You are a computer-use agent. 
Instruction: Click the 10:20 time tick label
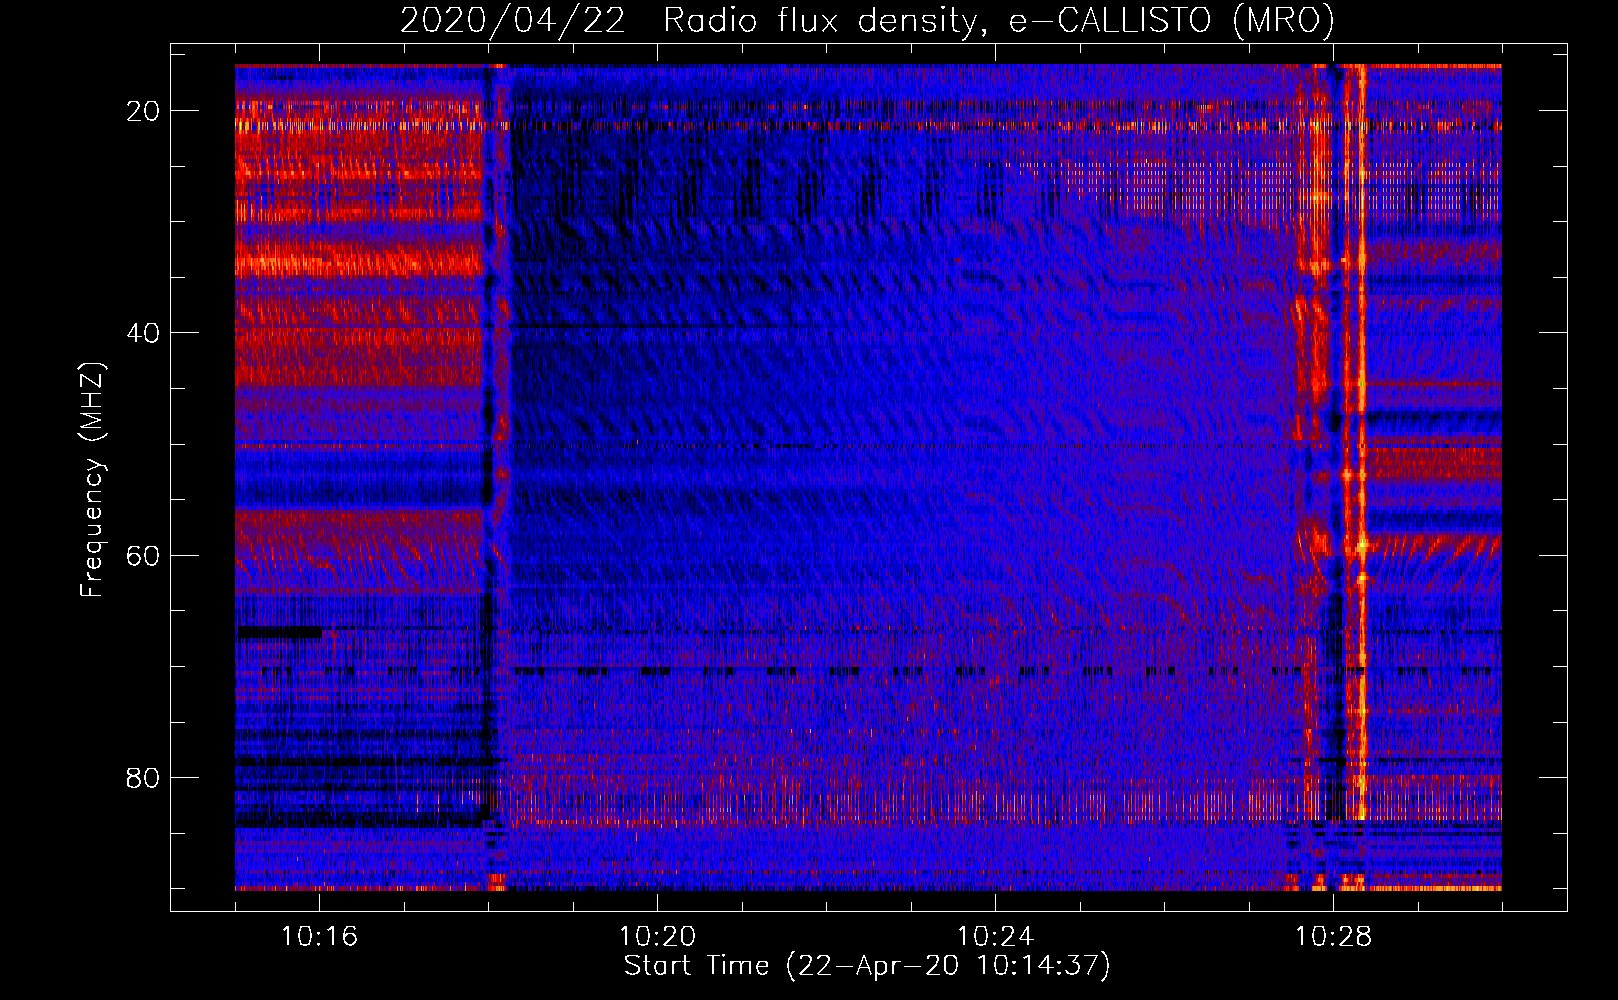pyautogui.click(x=657, y=937)
